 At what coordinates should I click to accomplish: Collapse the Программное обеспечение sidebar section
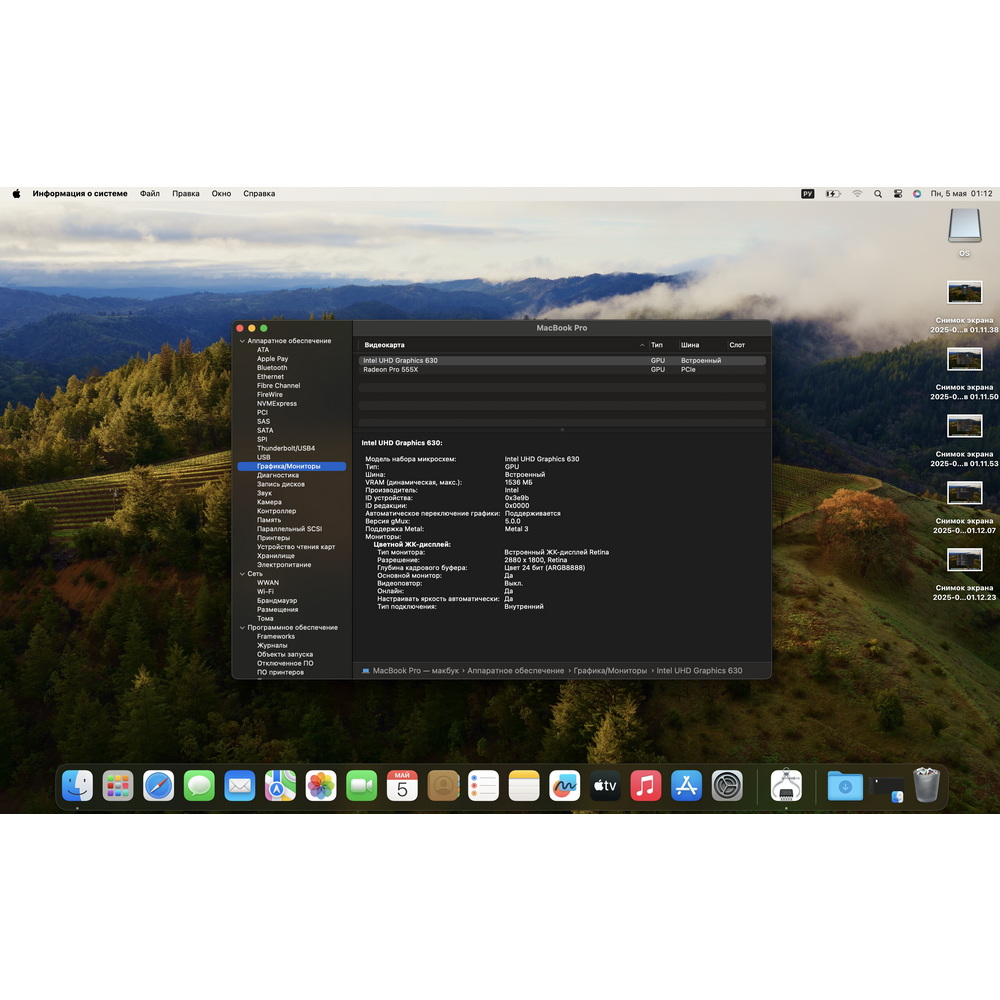[x=242, y=628]
